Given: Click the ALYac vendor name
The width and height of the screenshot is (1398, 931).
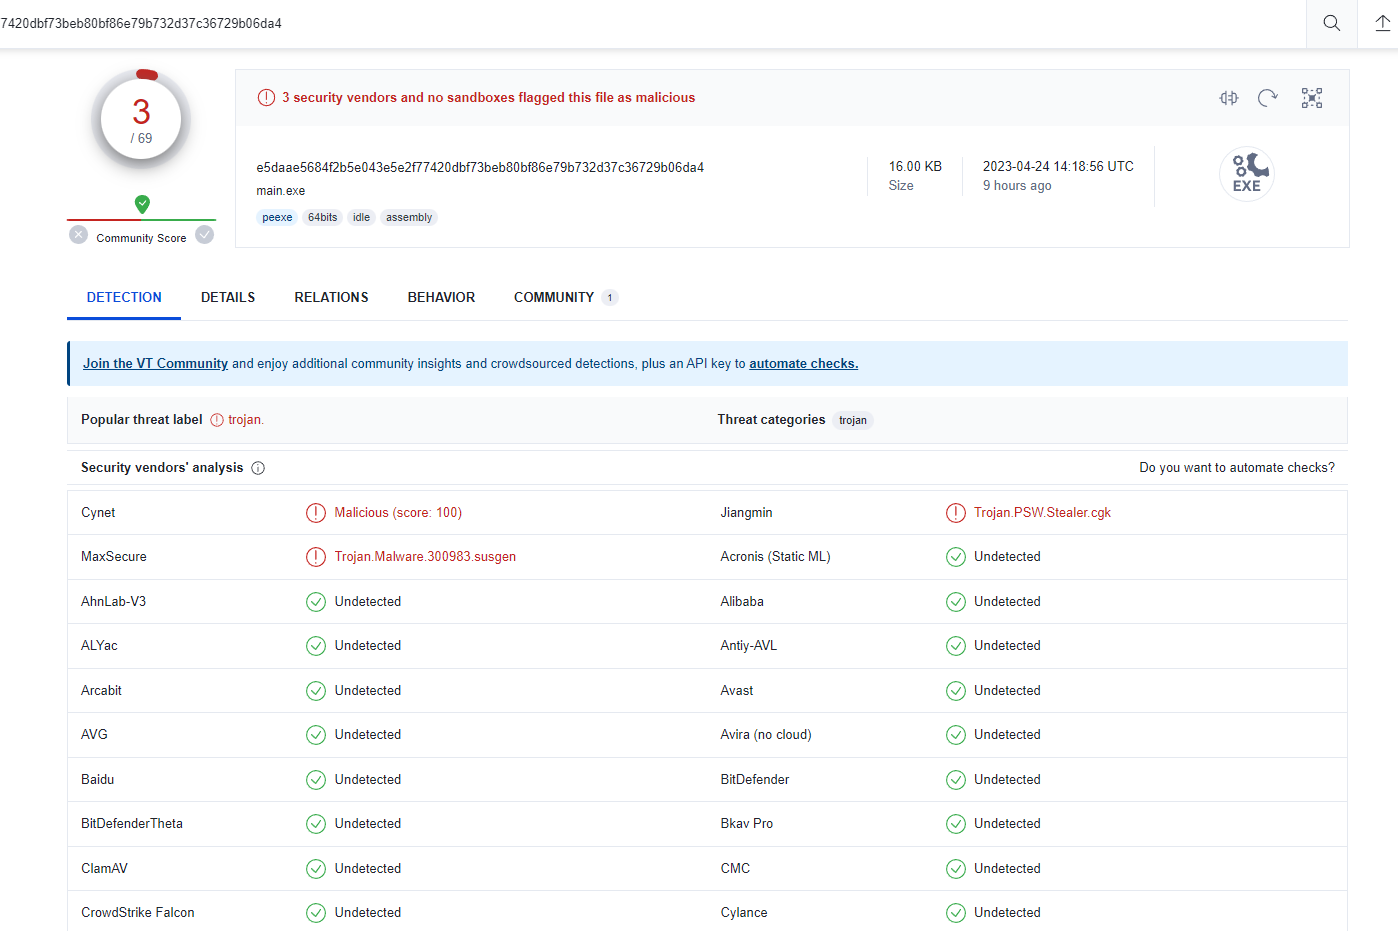Looking at the screenshot, I should (x=99, y=646).
